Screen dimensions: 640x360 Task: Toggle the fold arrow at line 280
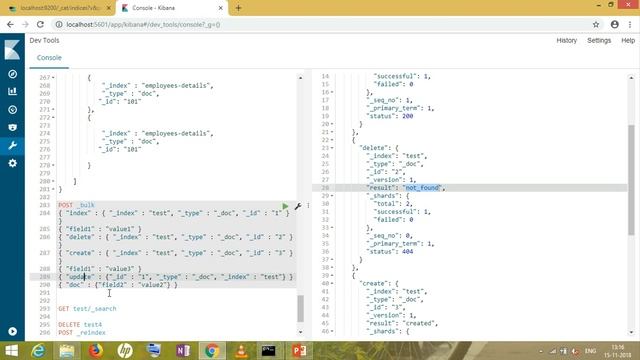click(53, 181)
